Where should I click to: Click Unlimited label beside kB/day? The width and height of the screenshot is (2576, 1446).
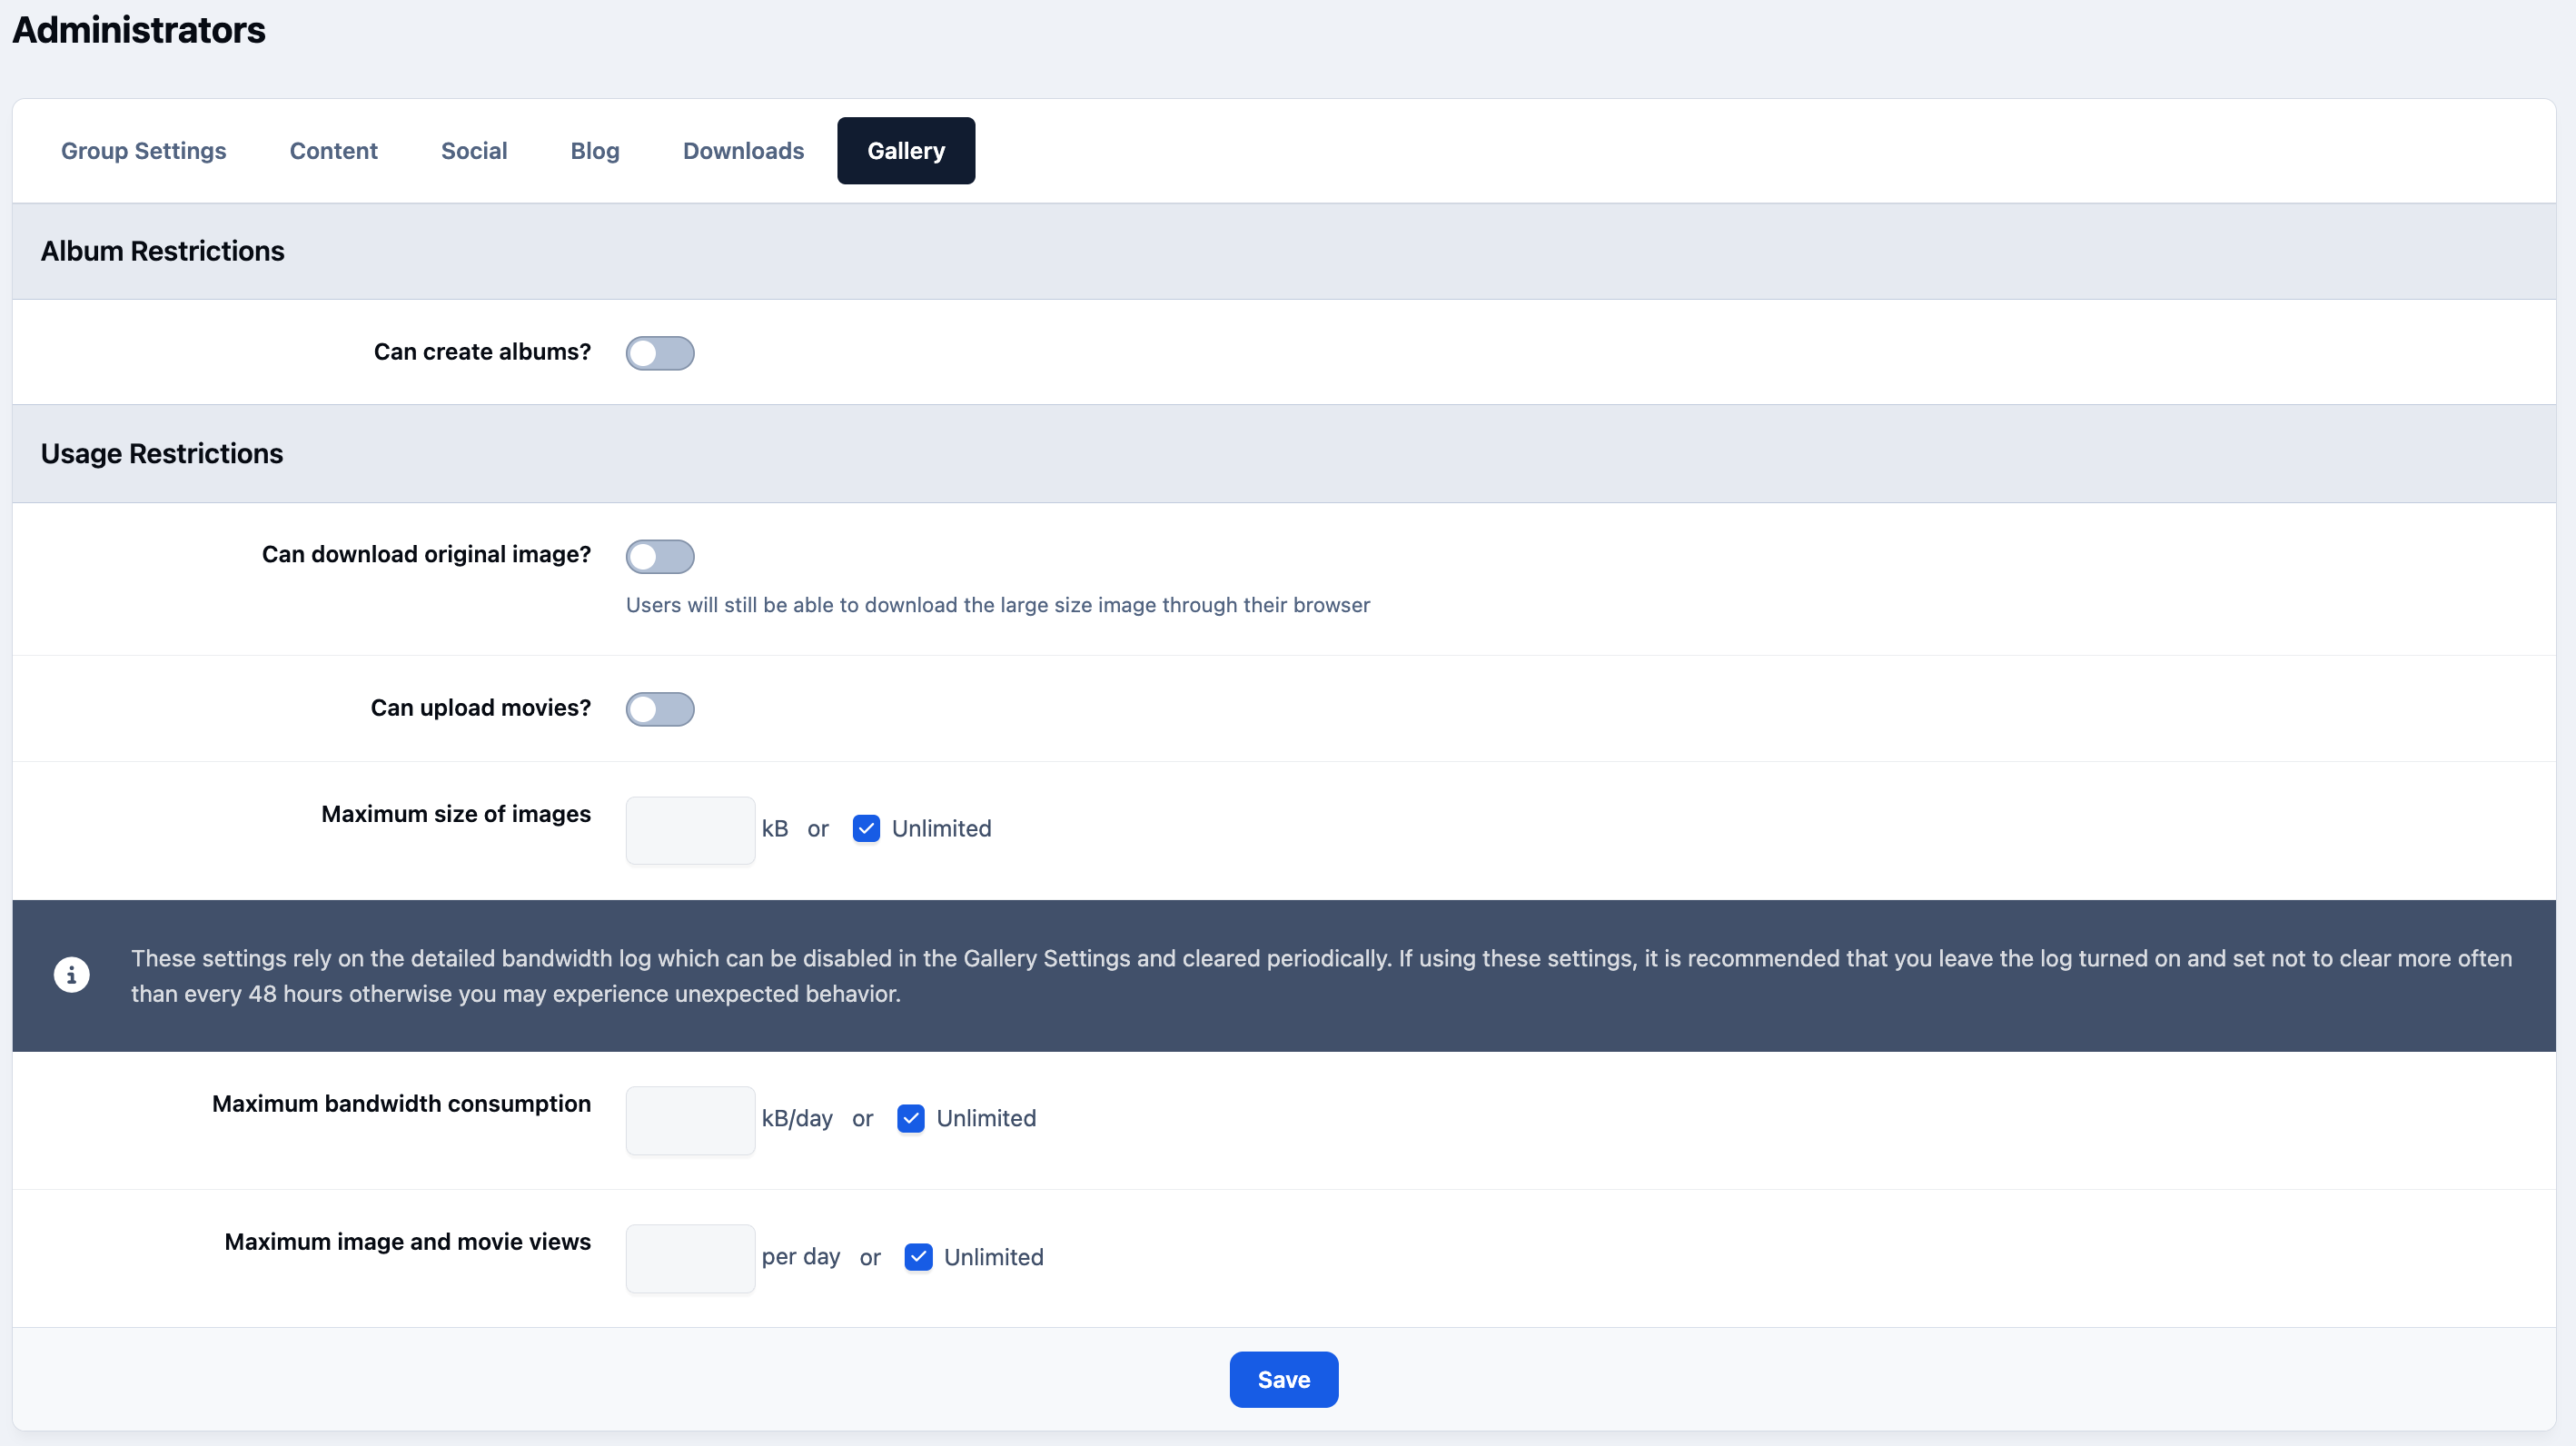pyautogui.click(x=986, y=1119)
